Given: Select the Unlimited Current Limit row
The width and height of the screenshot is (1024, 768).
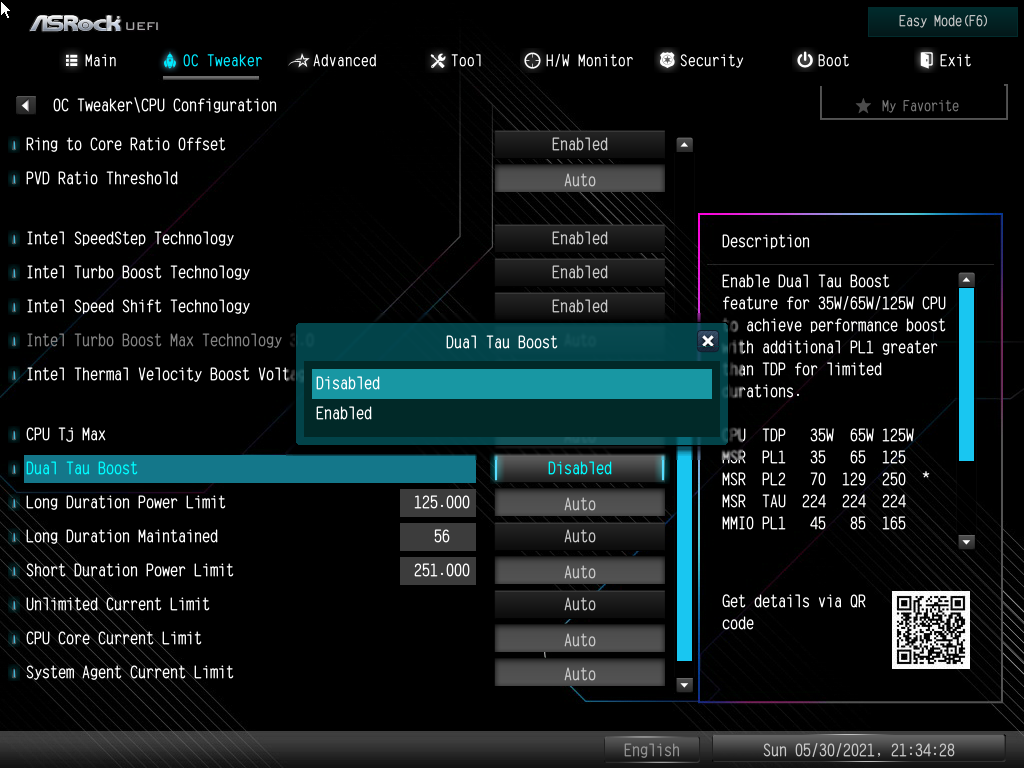Looking at the screenshot, I should click(118, 604).
